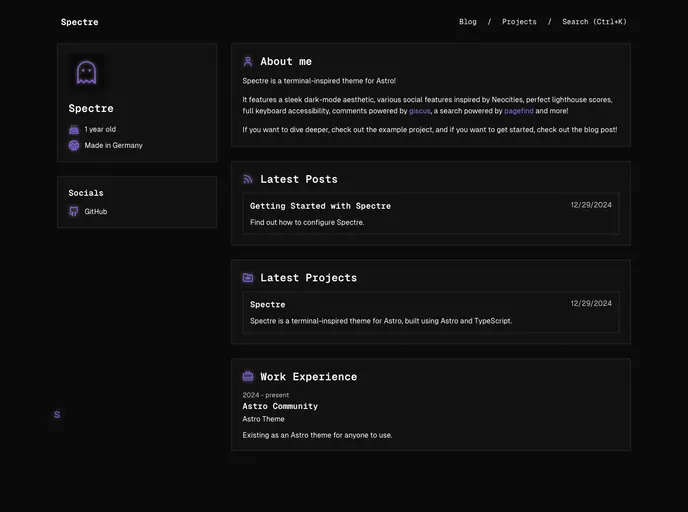Click the Socials heading

coord(86,193)
